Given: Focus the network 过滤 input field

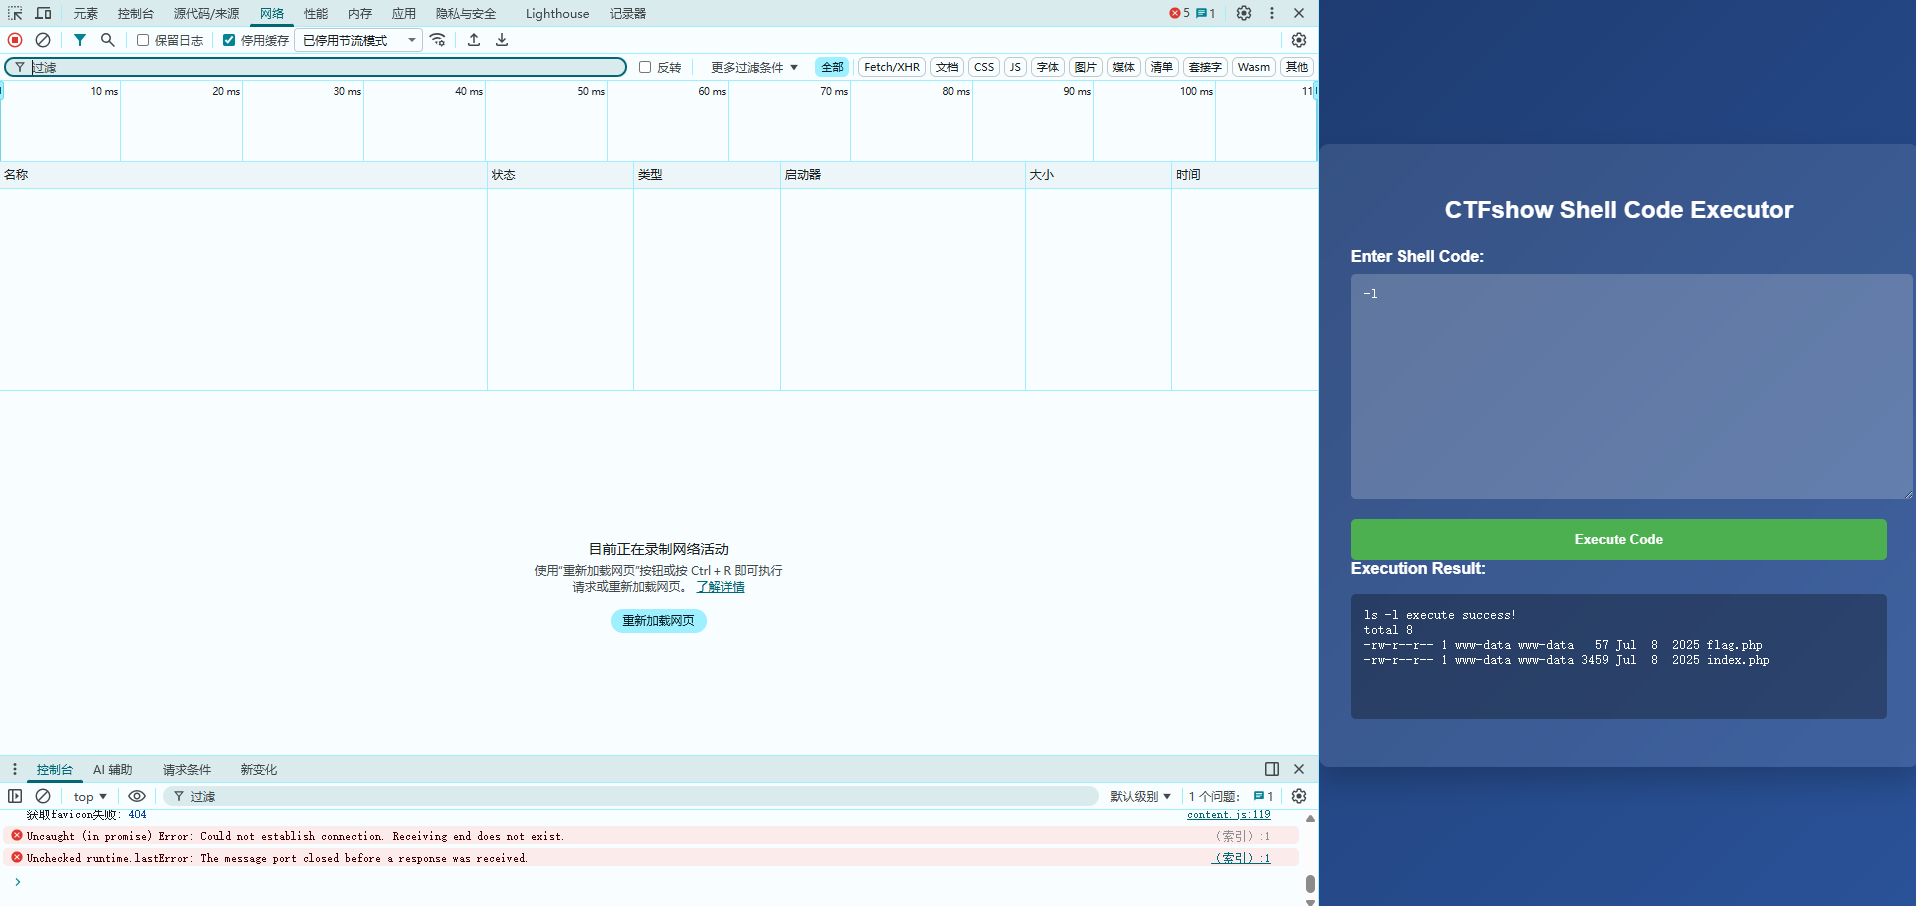Looking at the screenshot, I should click(x=316, y=67).
